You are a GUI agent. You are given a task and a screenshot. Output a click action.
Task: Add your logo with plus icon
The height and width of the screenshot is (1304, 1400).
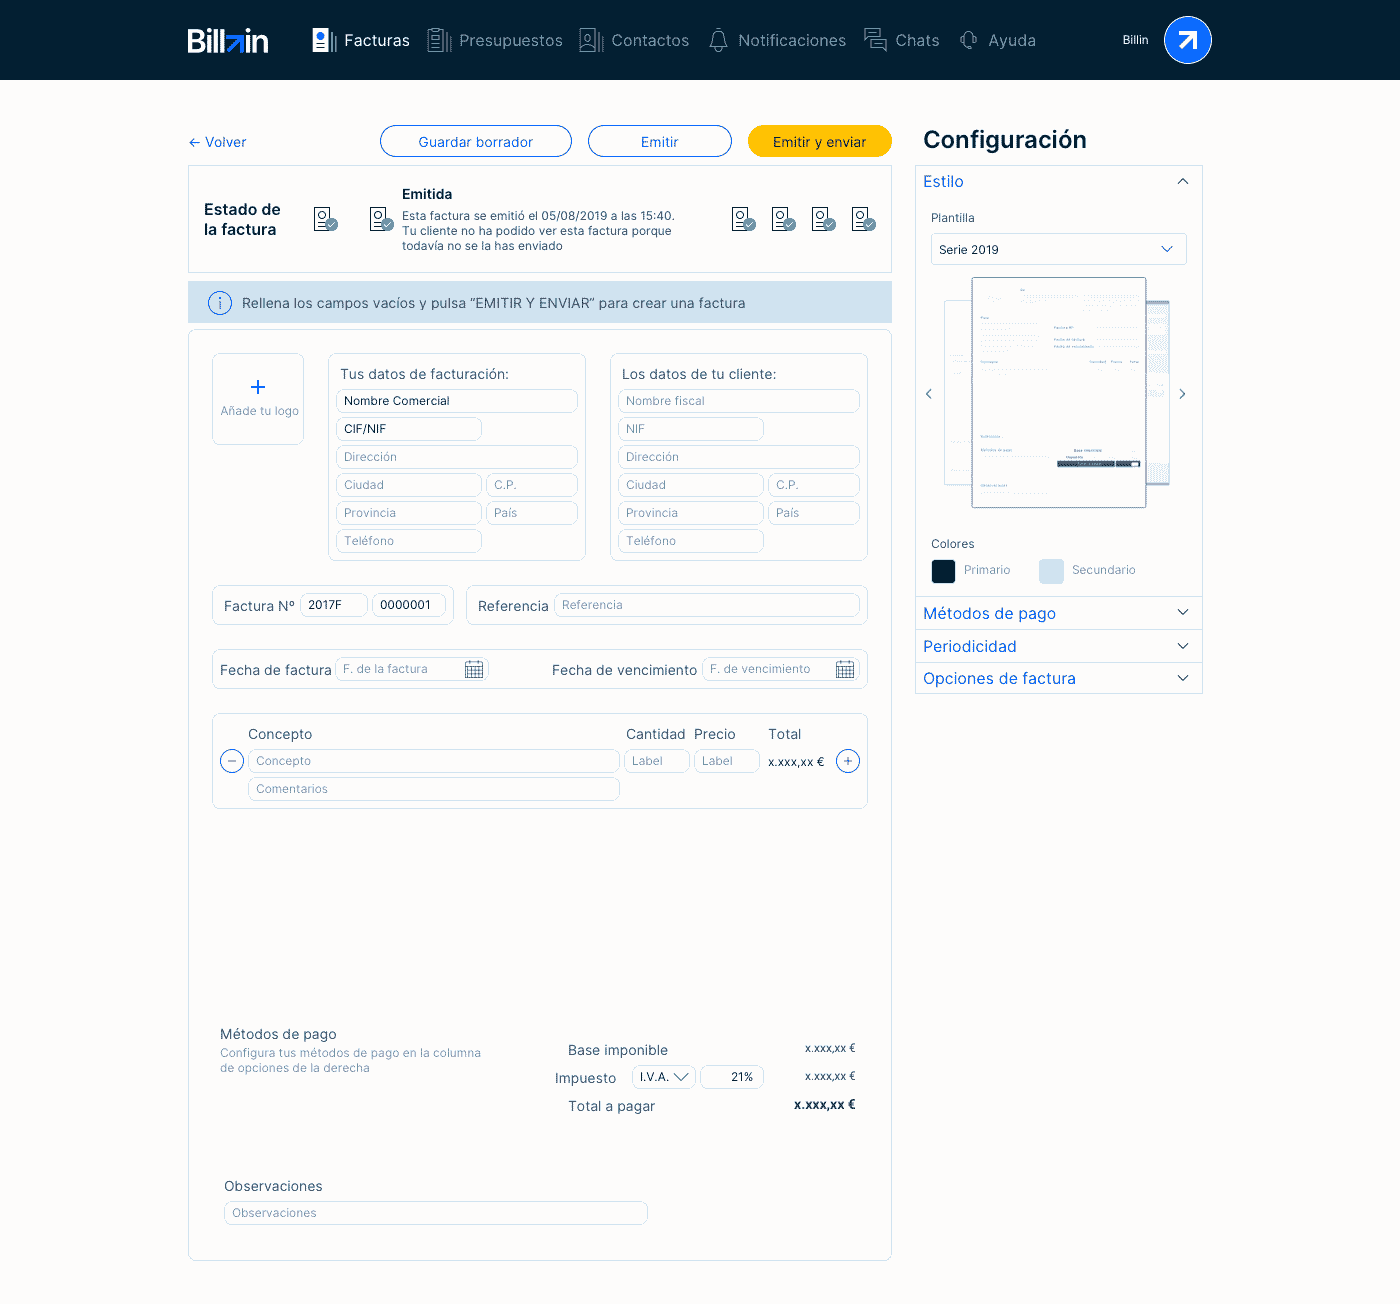click(x=258, y=398)
